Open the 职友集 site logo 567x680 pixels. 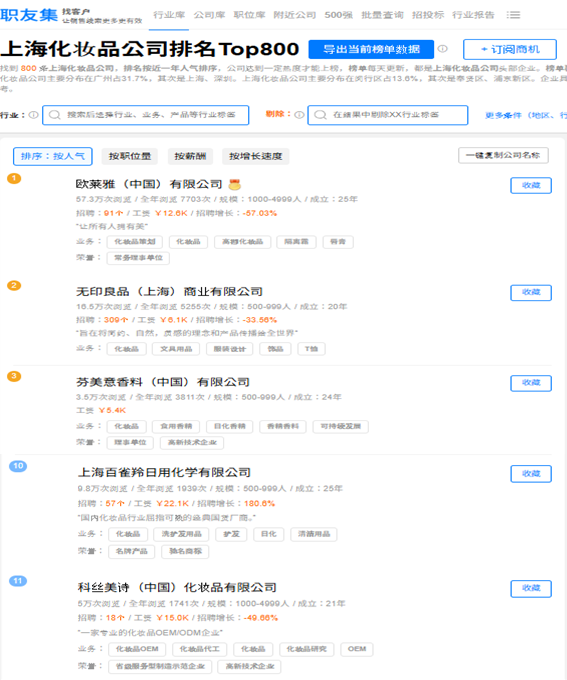coord(29,15)
